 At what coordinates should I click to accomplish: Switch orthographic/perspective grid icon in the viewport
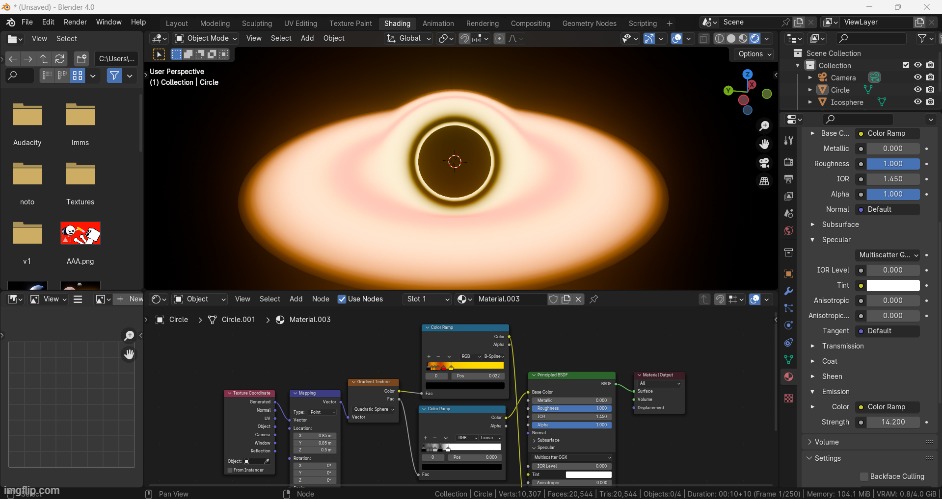pyautogui.click(x=764, y=181)
